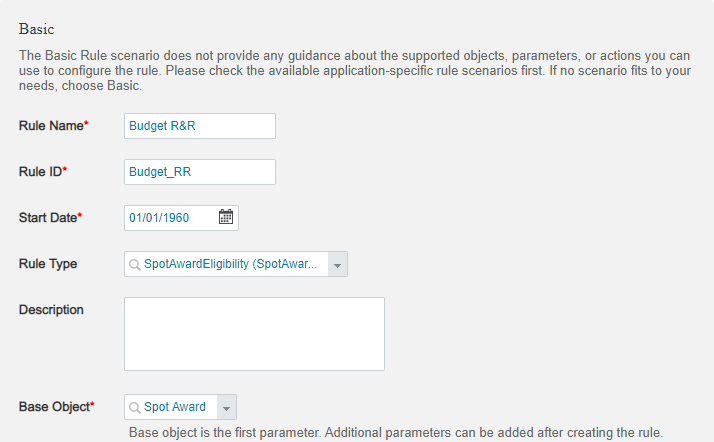Click the Basic Rule scenario explanation paragraph
This screenshot has height=442, width=714.
coord(355,71)
